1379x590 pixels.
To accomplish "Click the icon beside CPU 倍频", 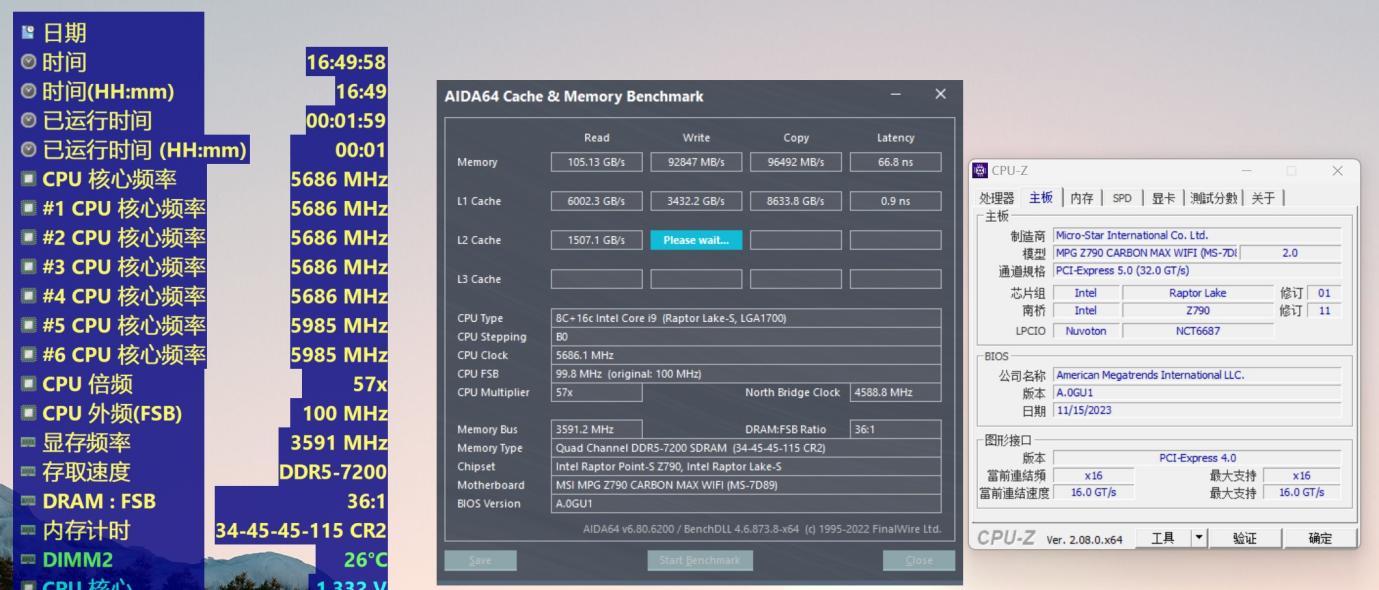I will pyautogui.click(x=28, y=384).
